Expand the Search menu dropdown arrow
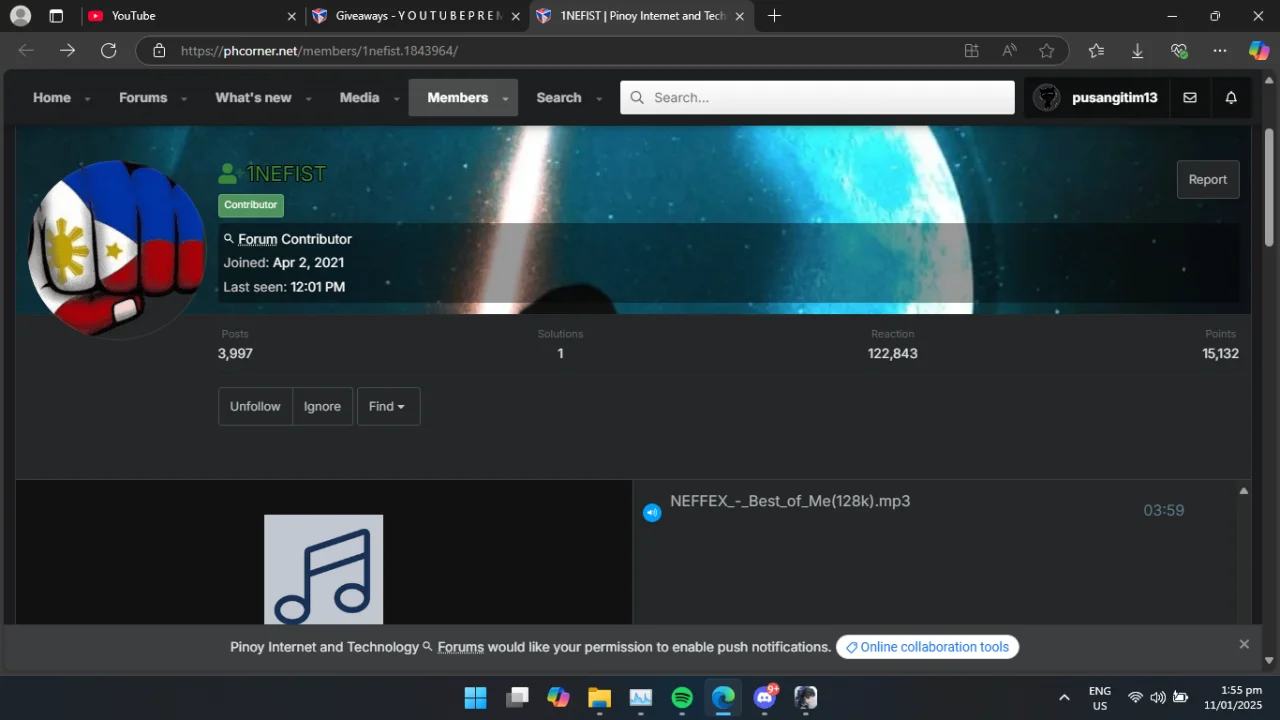This screenshot has width=1280, height=720. 599,98
